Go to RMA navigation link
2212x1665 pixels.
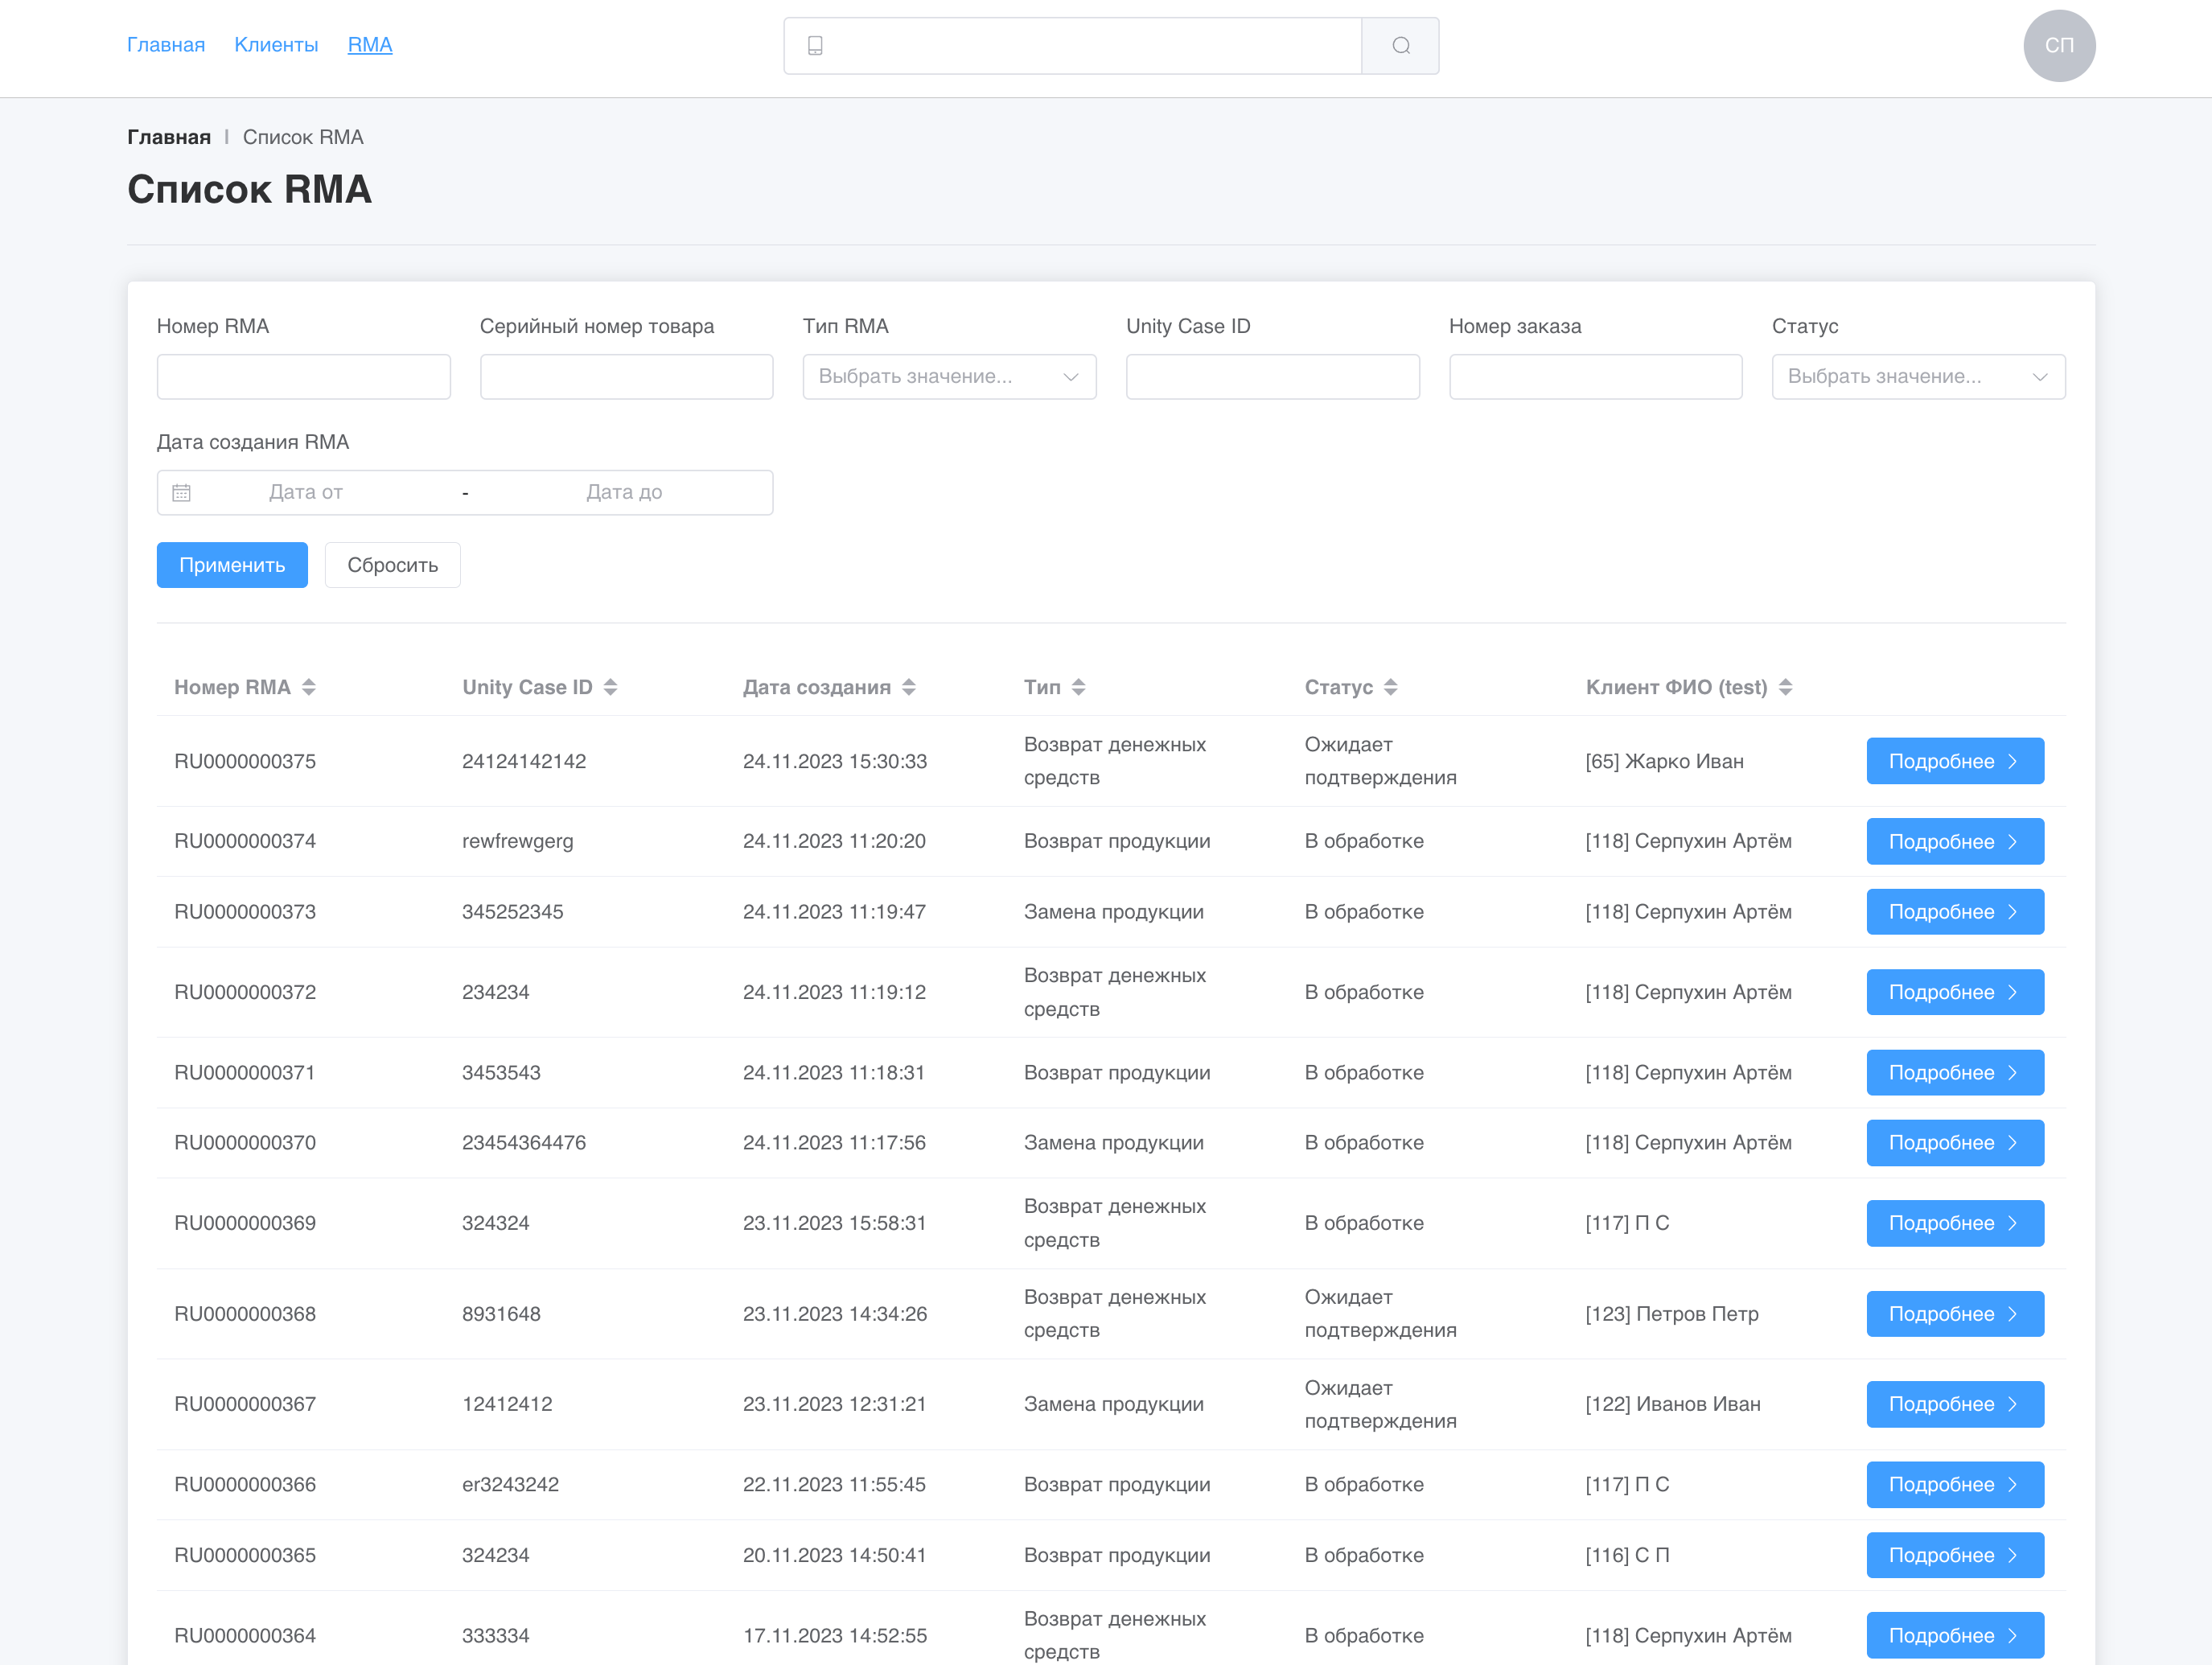click(x=369, y=45)
